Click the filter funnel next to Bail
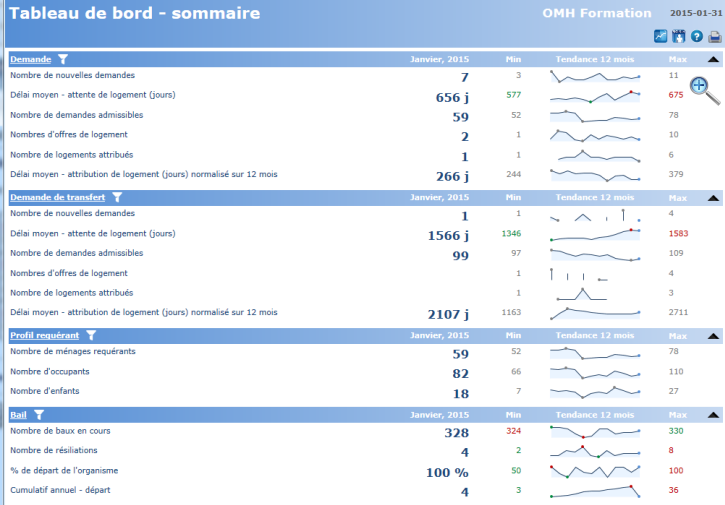The image size is (725, 505). [40, 414]
